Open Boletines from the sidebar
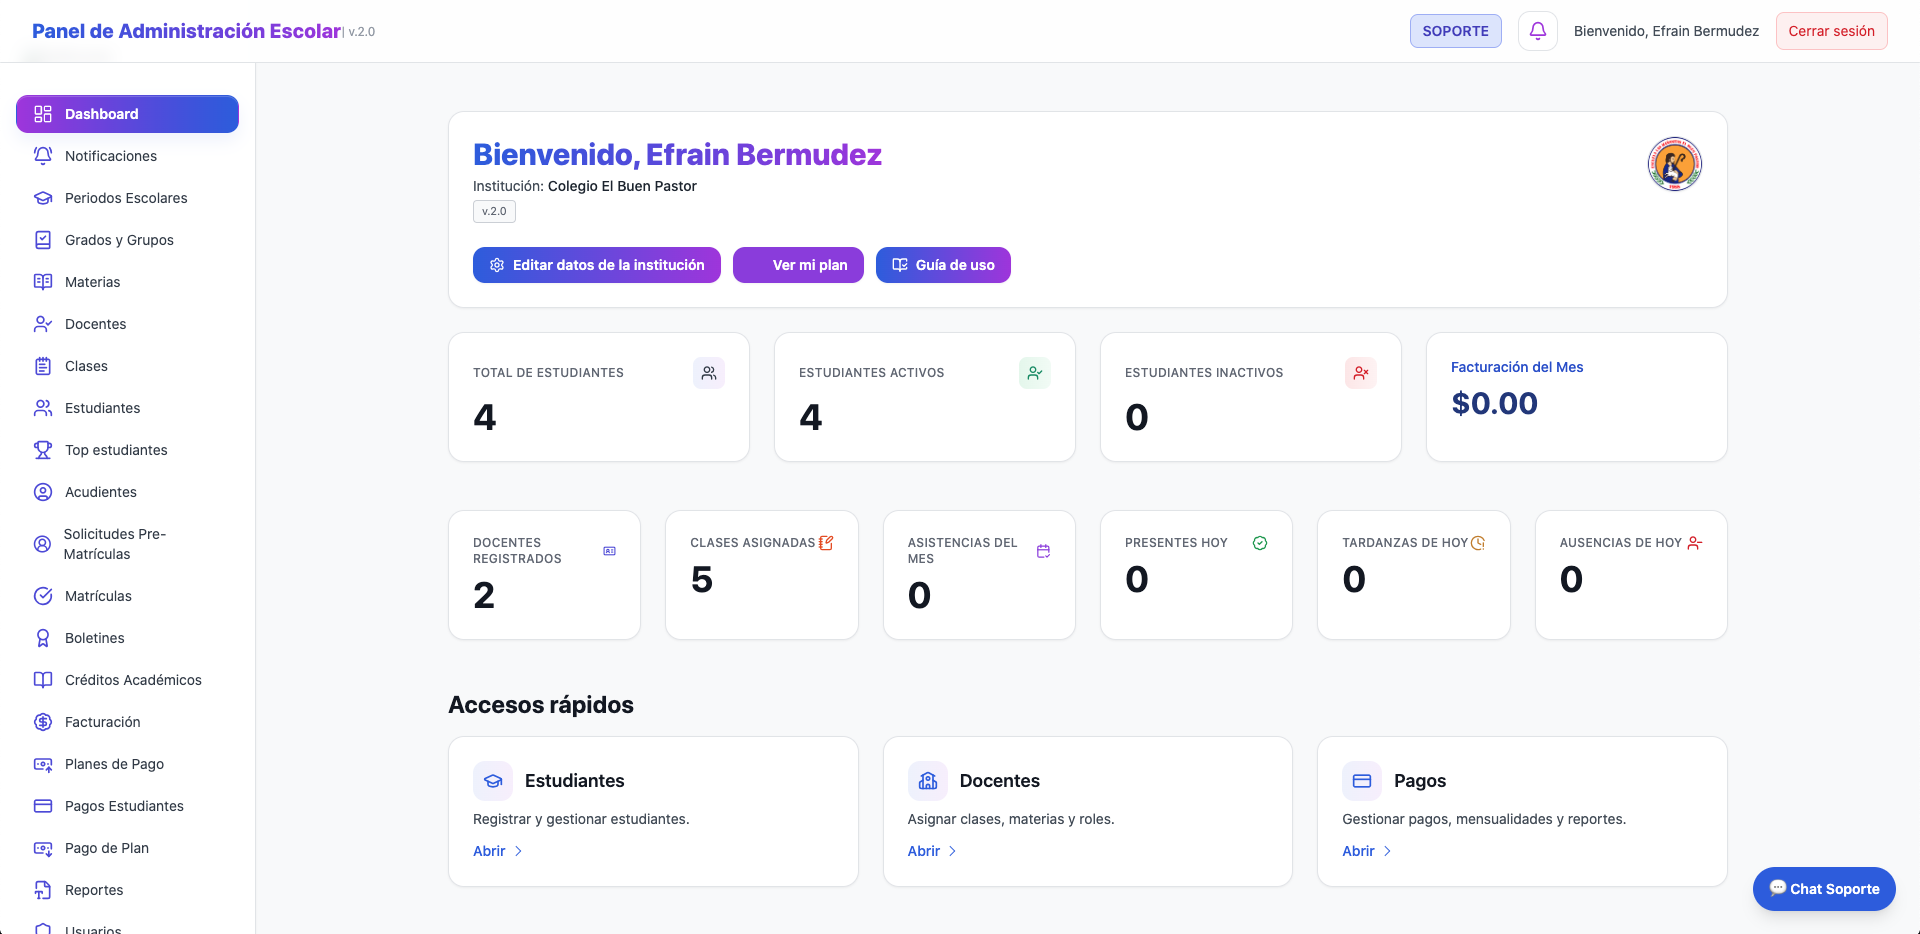 [94, 638]
